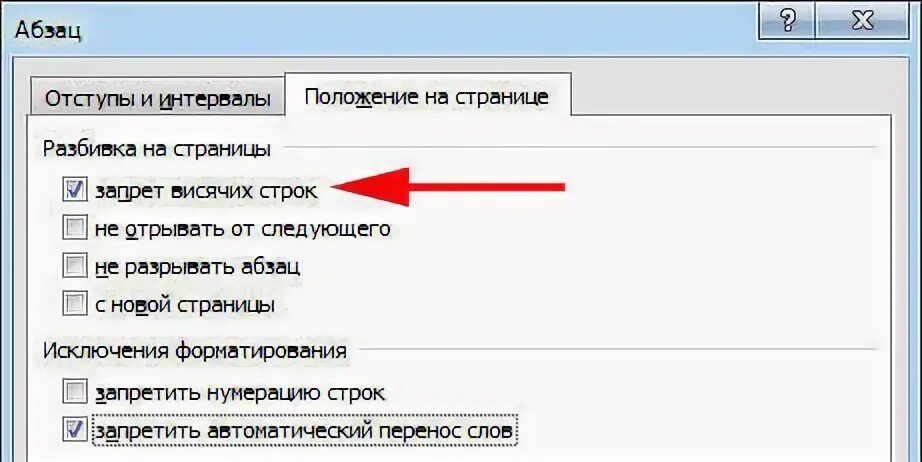
Task: Click the запретить автоматический перенос слов label
Action: coord(303,431)
